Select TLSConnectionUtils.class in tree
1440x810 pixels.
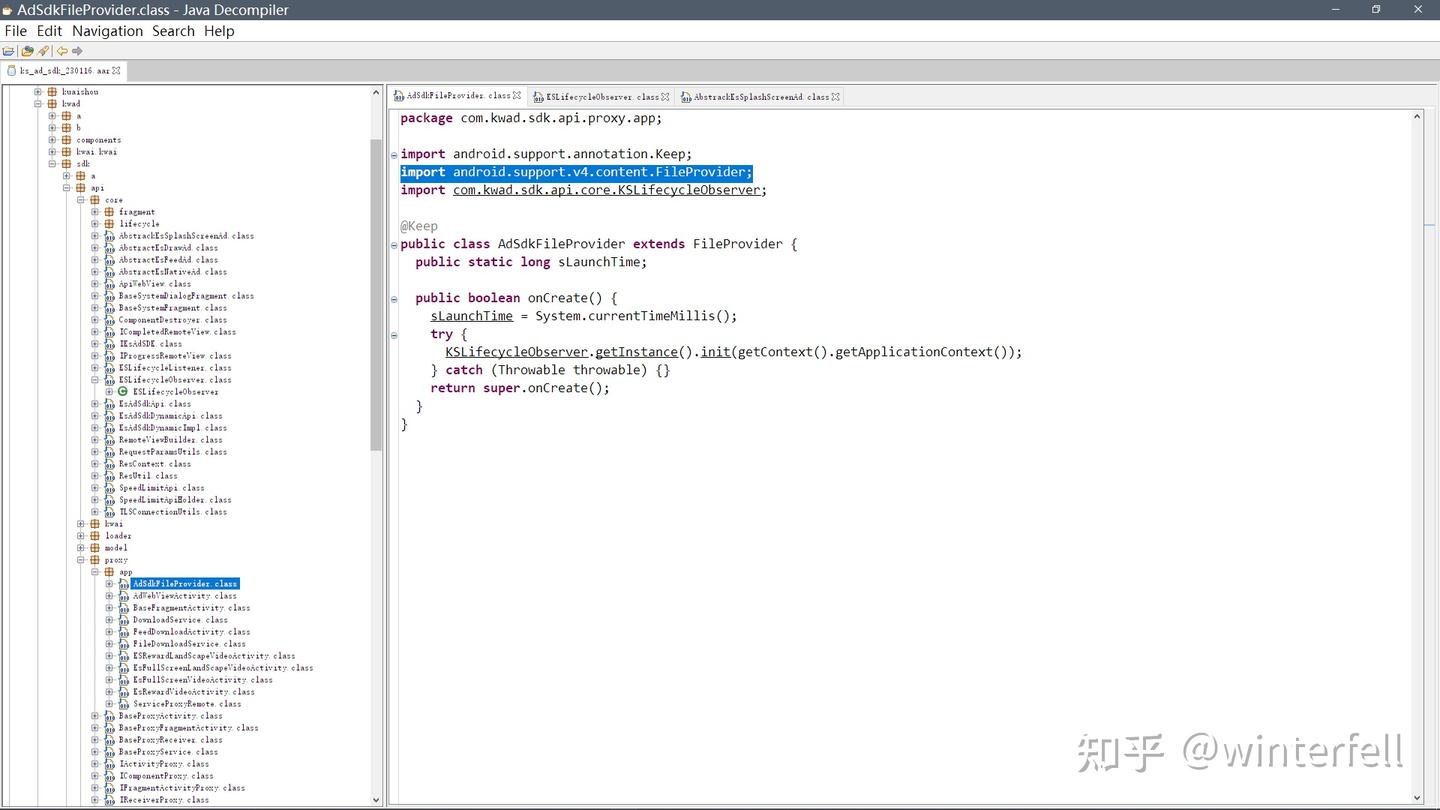coord(173,512)
